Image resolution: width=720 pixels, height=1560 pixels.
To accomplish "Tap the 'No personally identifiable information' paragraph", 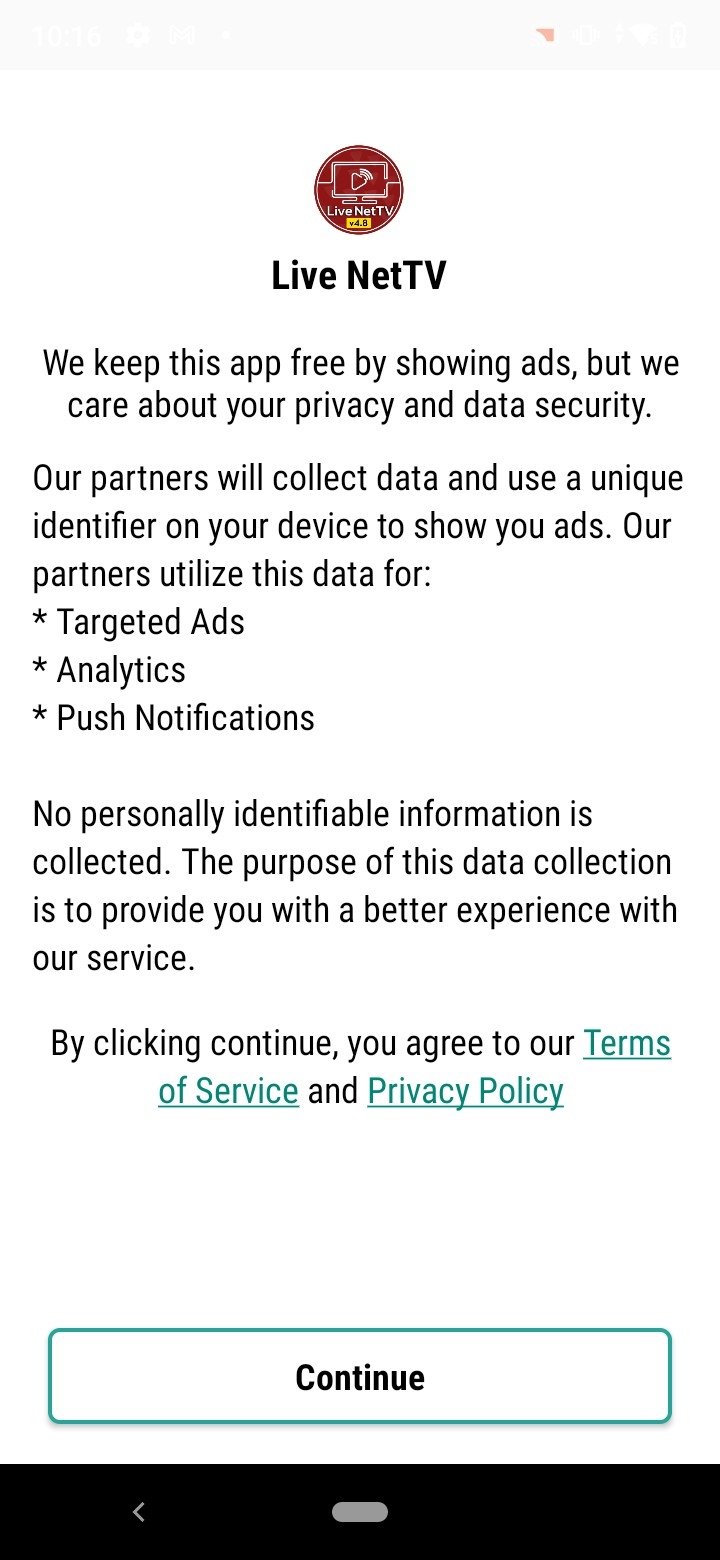I will (355, 886).
